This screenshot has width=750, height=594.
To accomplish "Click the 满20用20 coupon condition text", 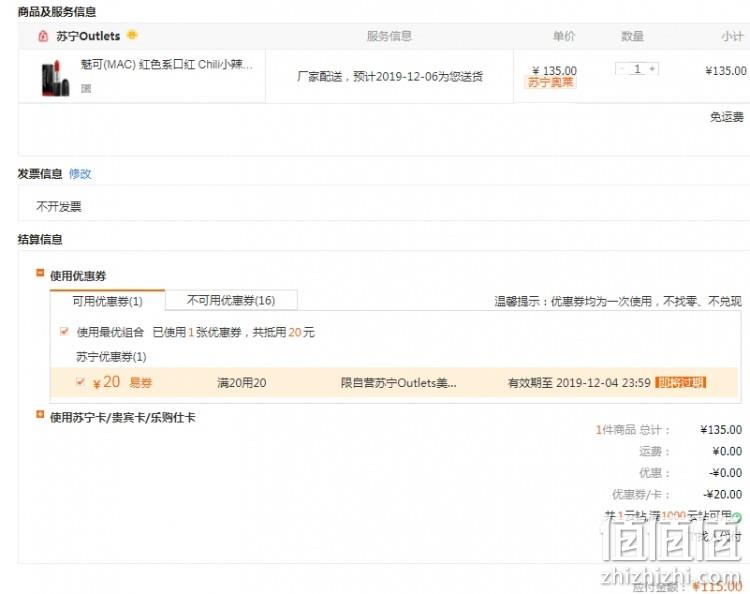I will point(242,383).
